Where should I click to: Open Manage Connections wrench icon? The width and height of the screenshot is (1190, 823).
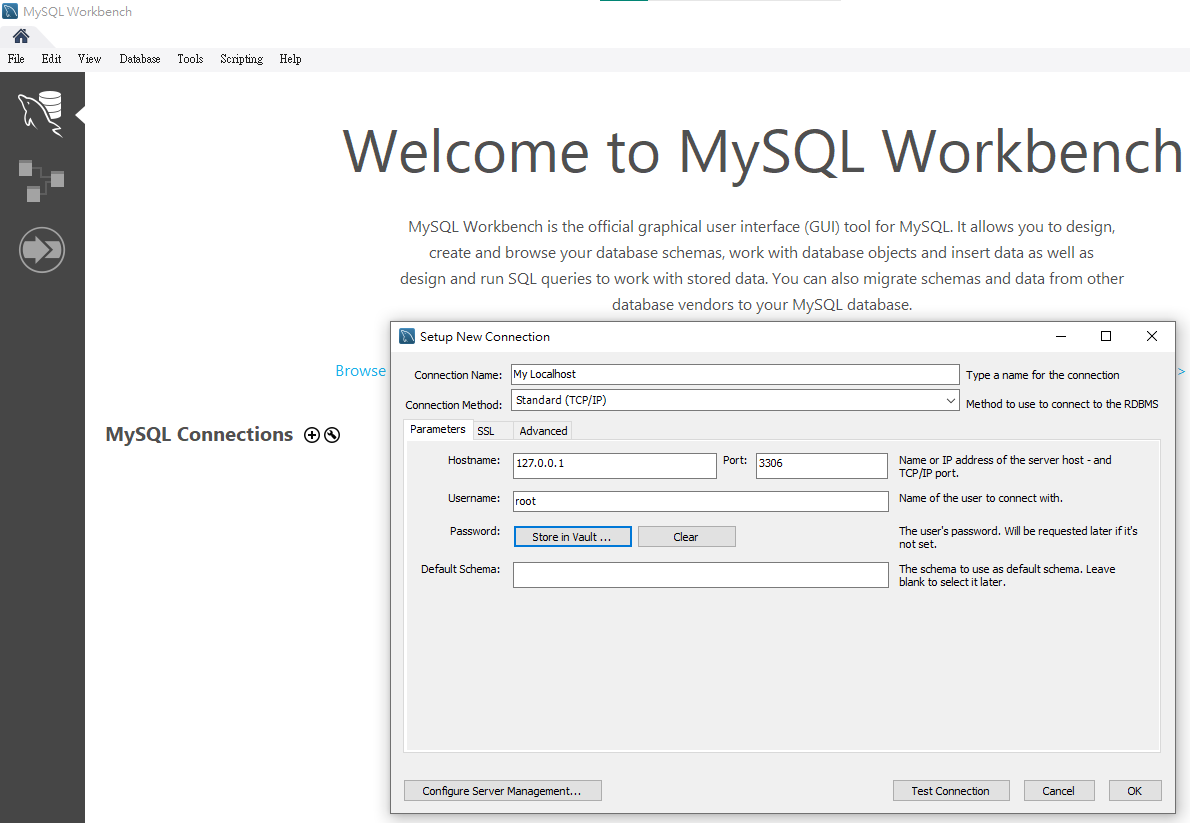click(x=332, y=435)
